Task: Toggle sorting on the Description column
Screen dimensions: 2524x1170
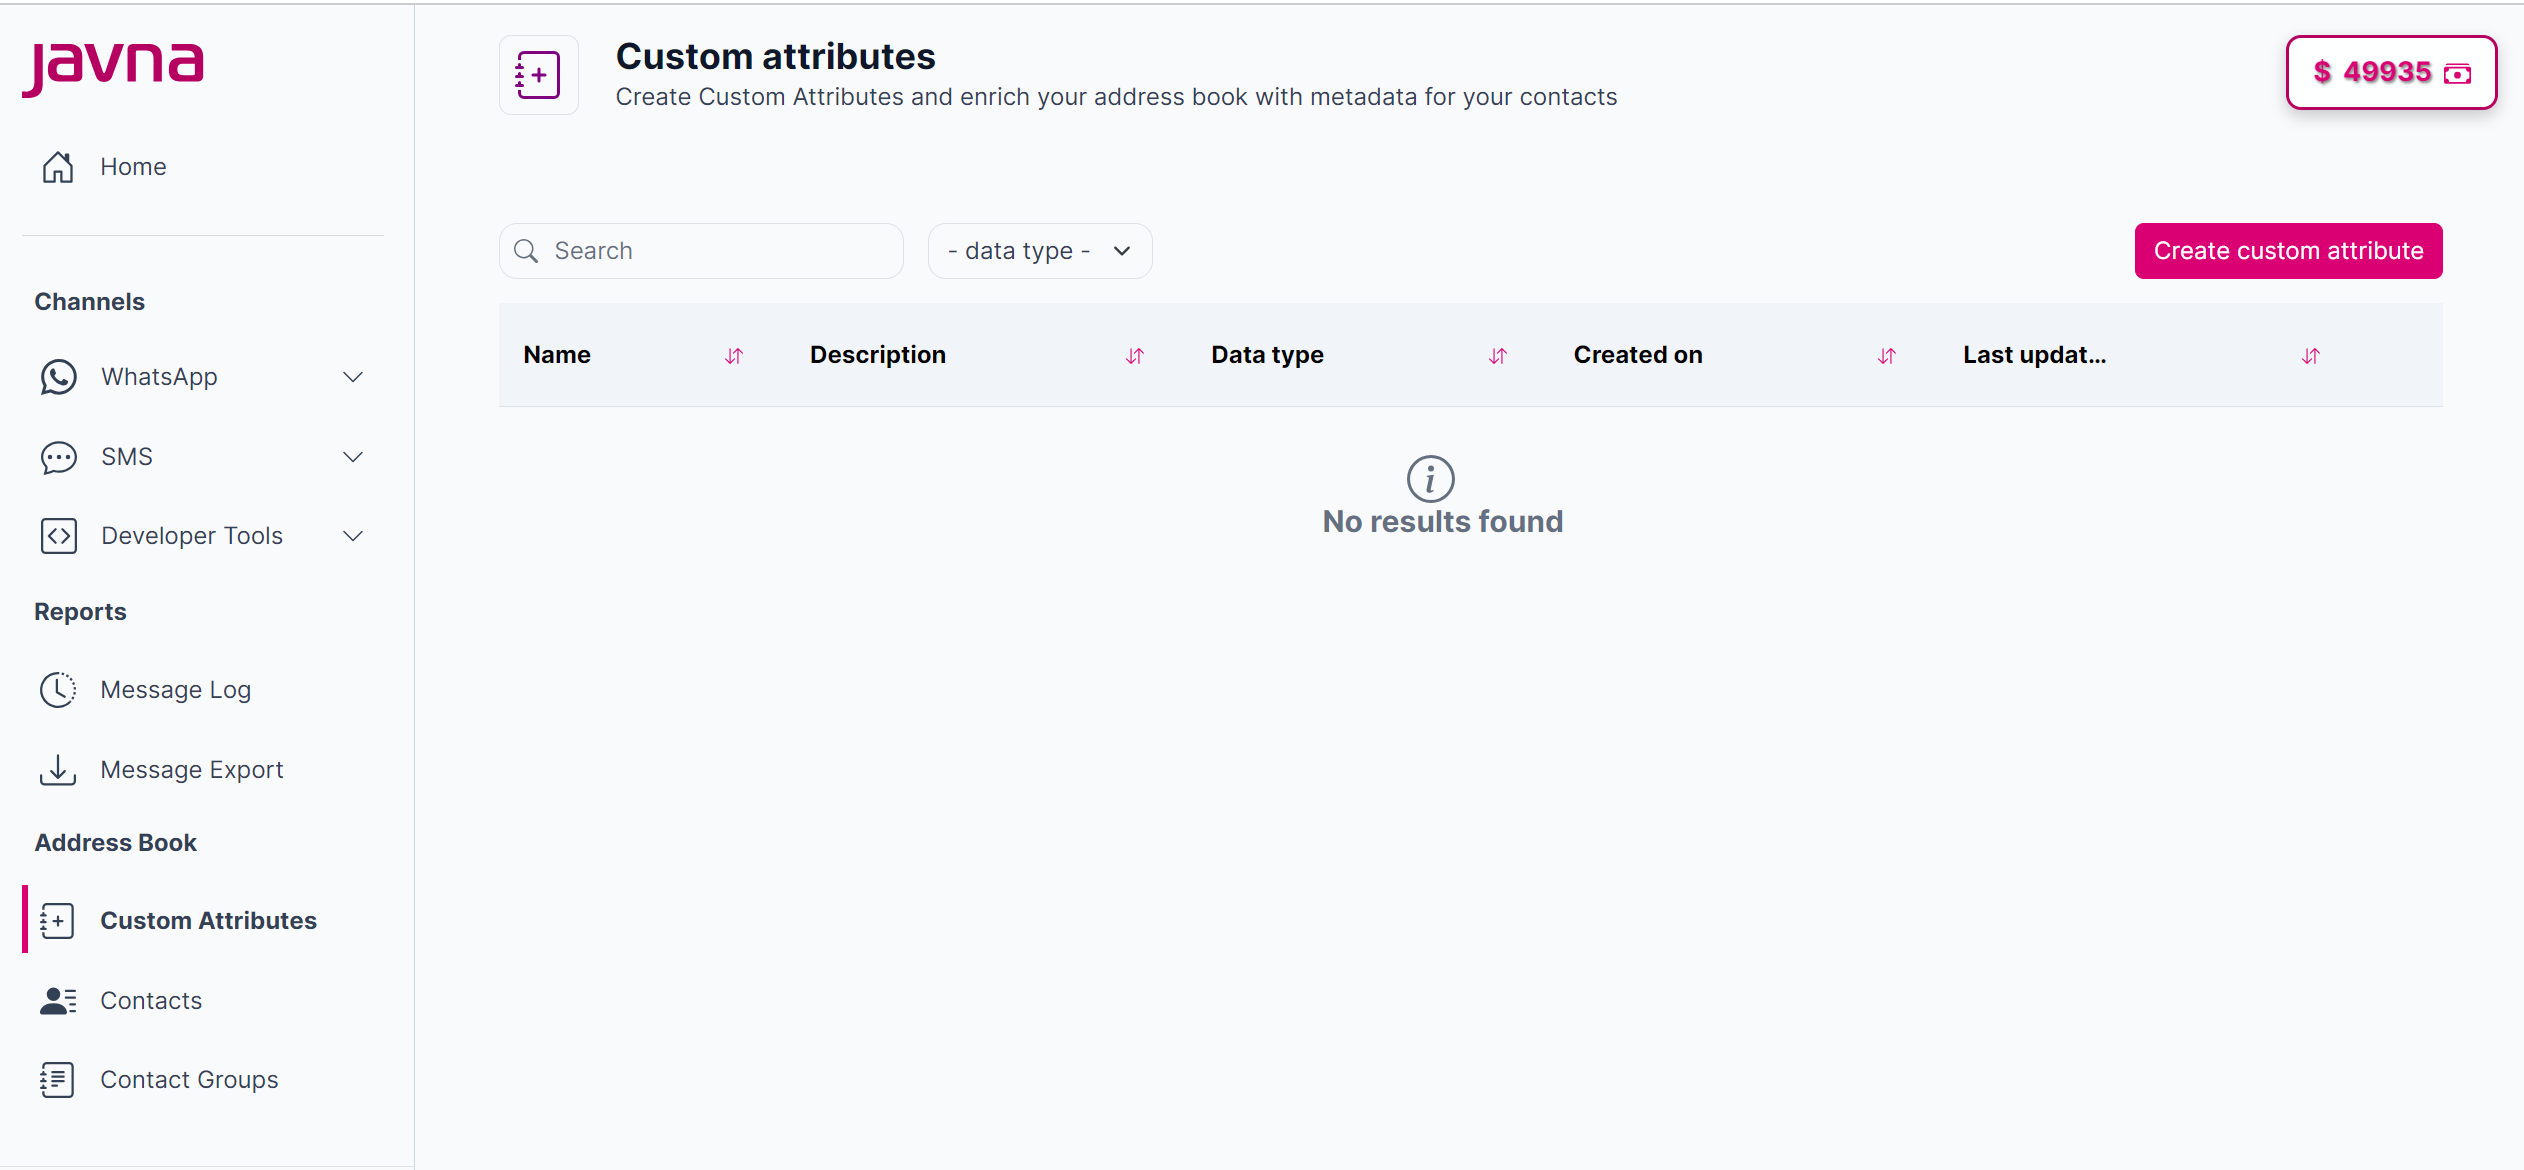Action: (x=1133, y=355)
